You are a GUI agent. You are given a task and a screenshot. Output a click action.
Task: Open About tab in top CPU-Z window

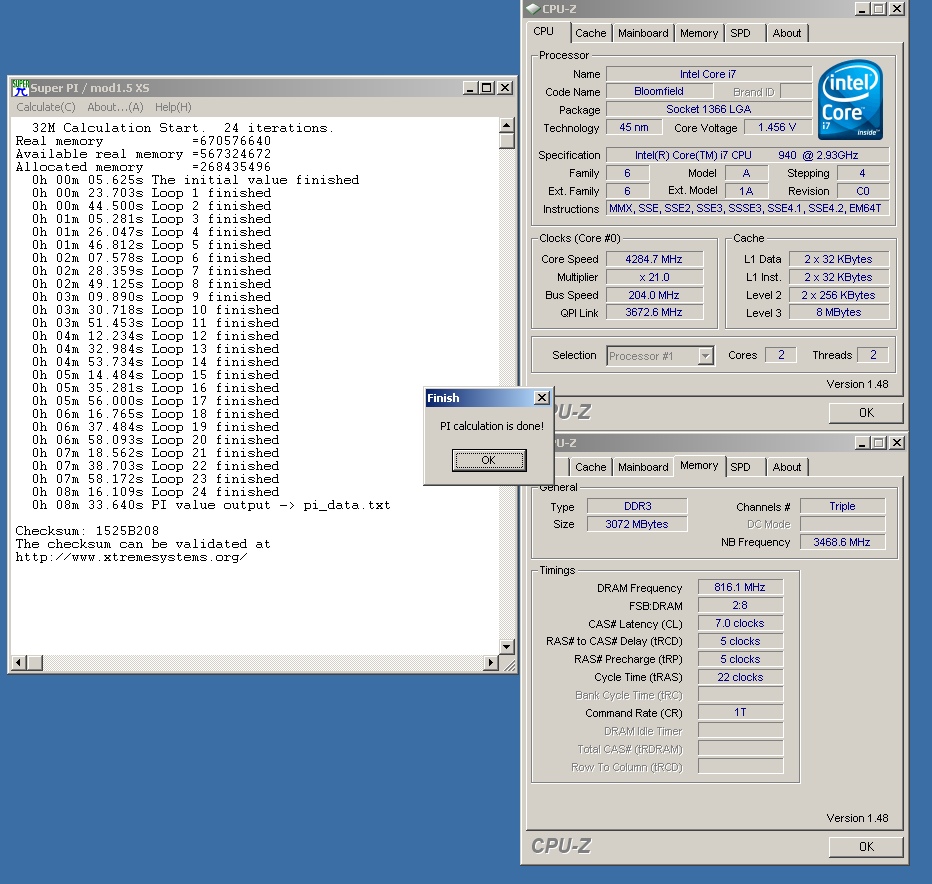pyautogui.click(x=787, y=33)
